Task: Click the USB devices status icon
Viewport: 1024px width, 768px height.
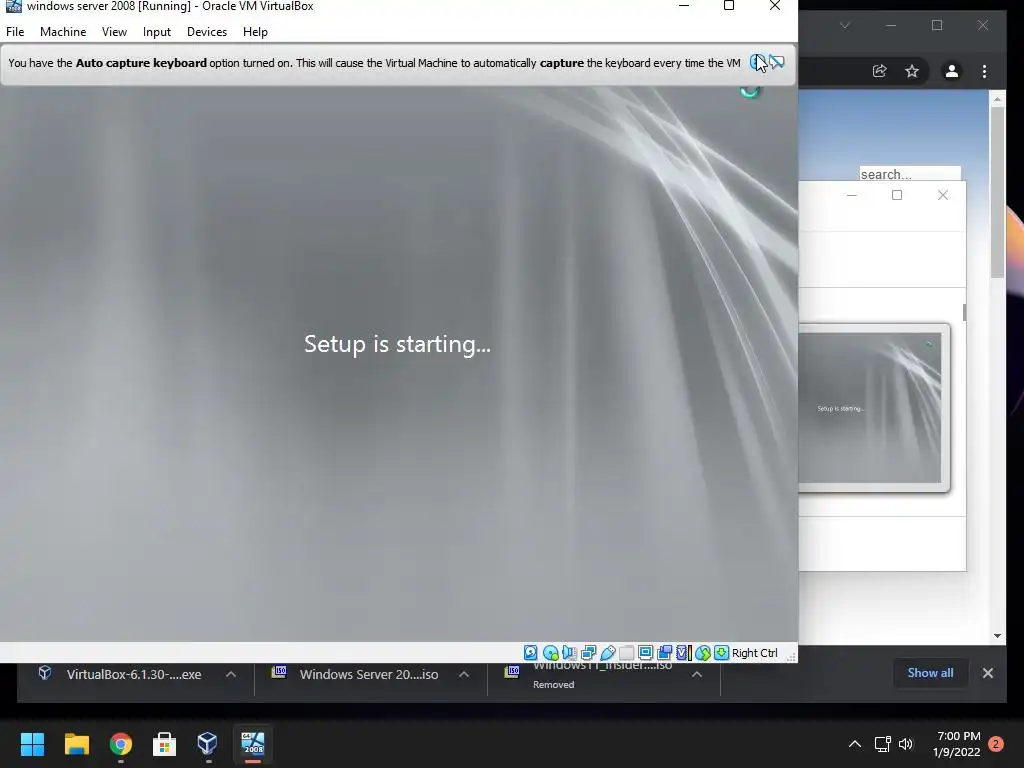Action: coord(607,652)
